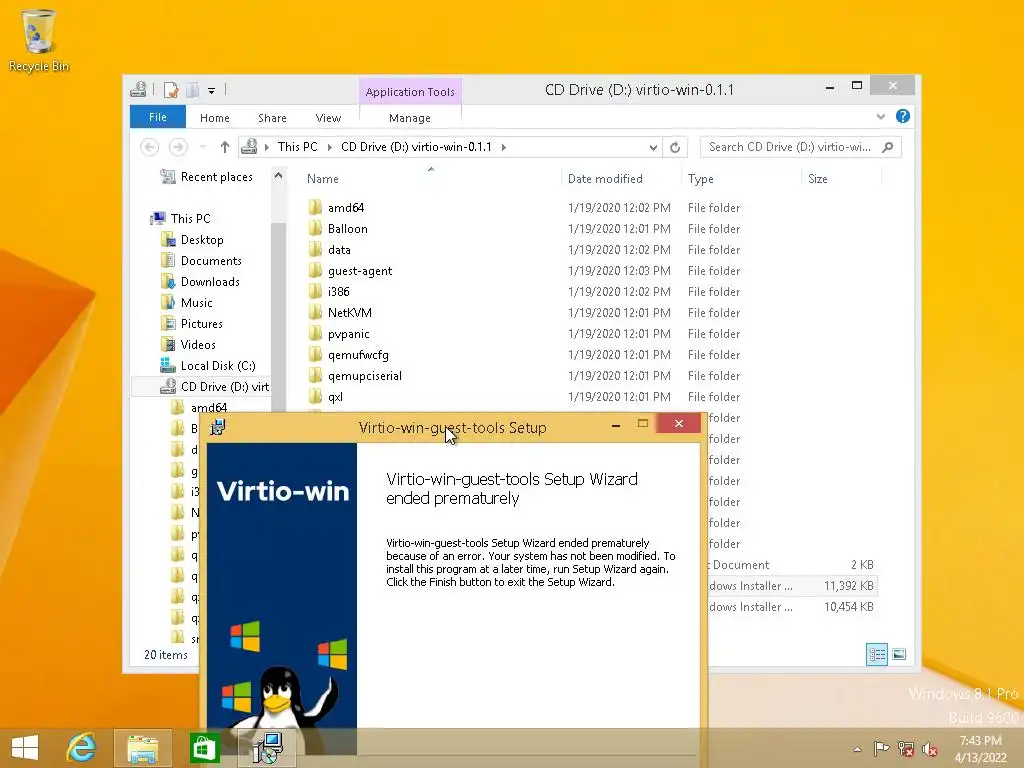This screenshot has height=768, width=1024.
Task: Go up one folder level
Action: (x=225, y=147)
